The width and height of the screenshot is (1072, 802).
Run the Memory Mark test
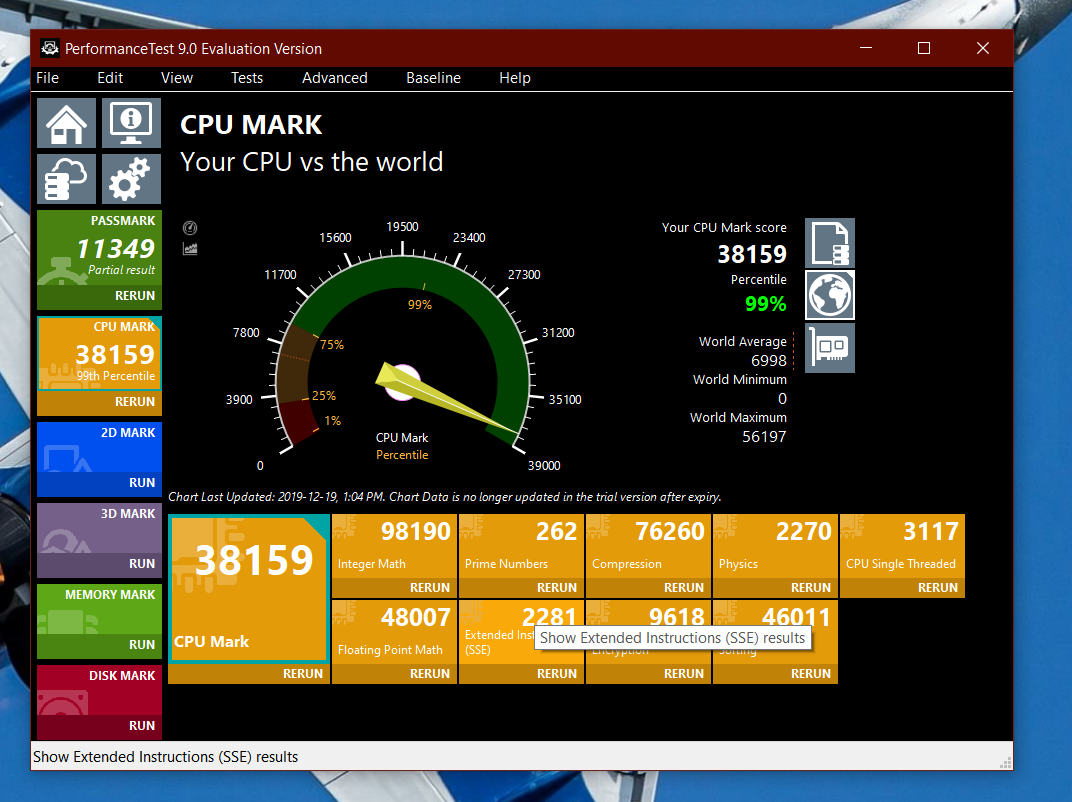[100, 645]
